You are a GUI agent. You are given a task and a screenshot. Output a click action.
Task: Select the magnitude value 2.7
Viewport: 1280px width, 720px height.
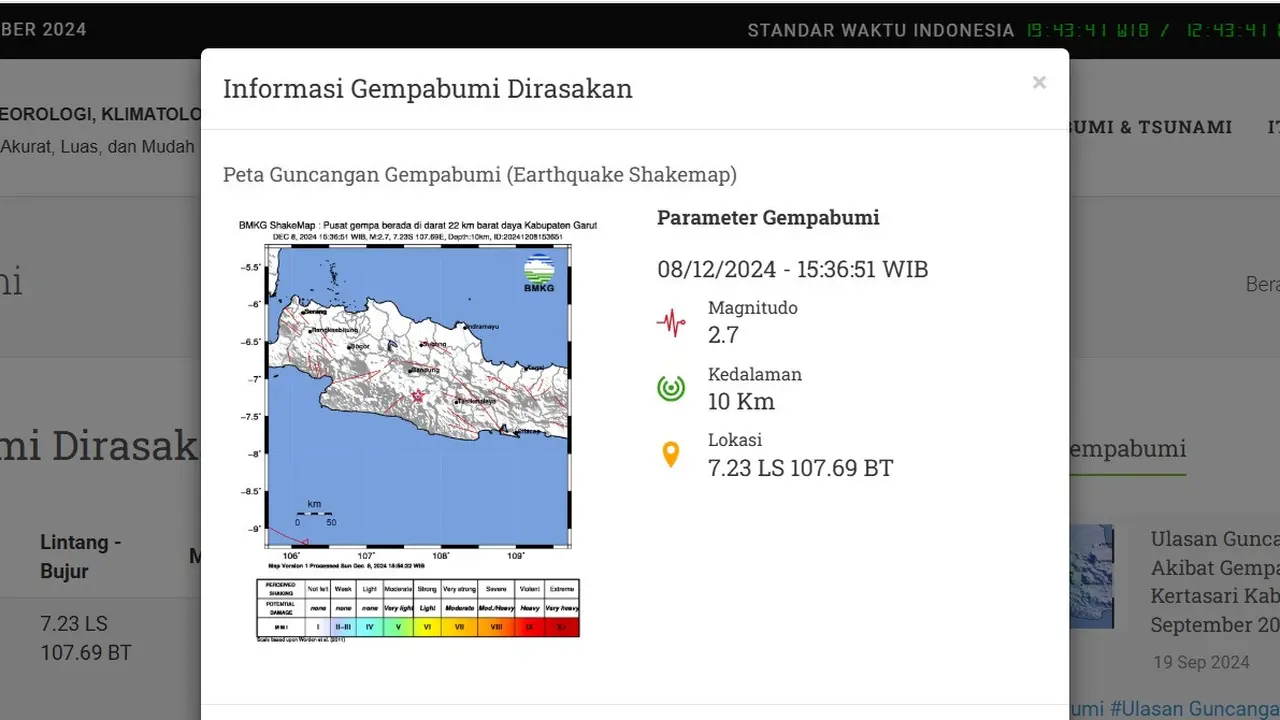723,335
